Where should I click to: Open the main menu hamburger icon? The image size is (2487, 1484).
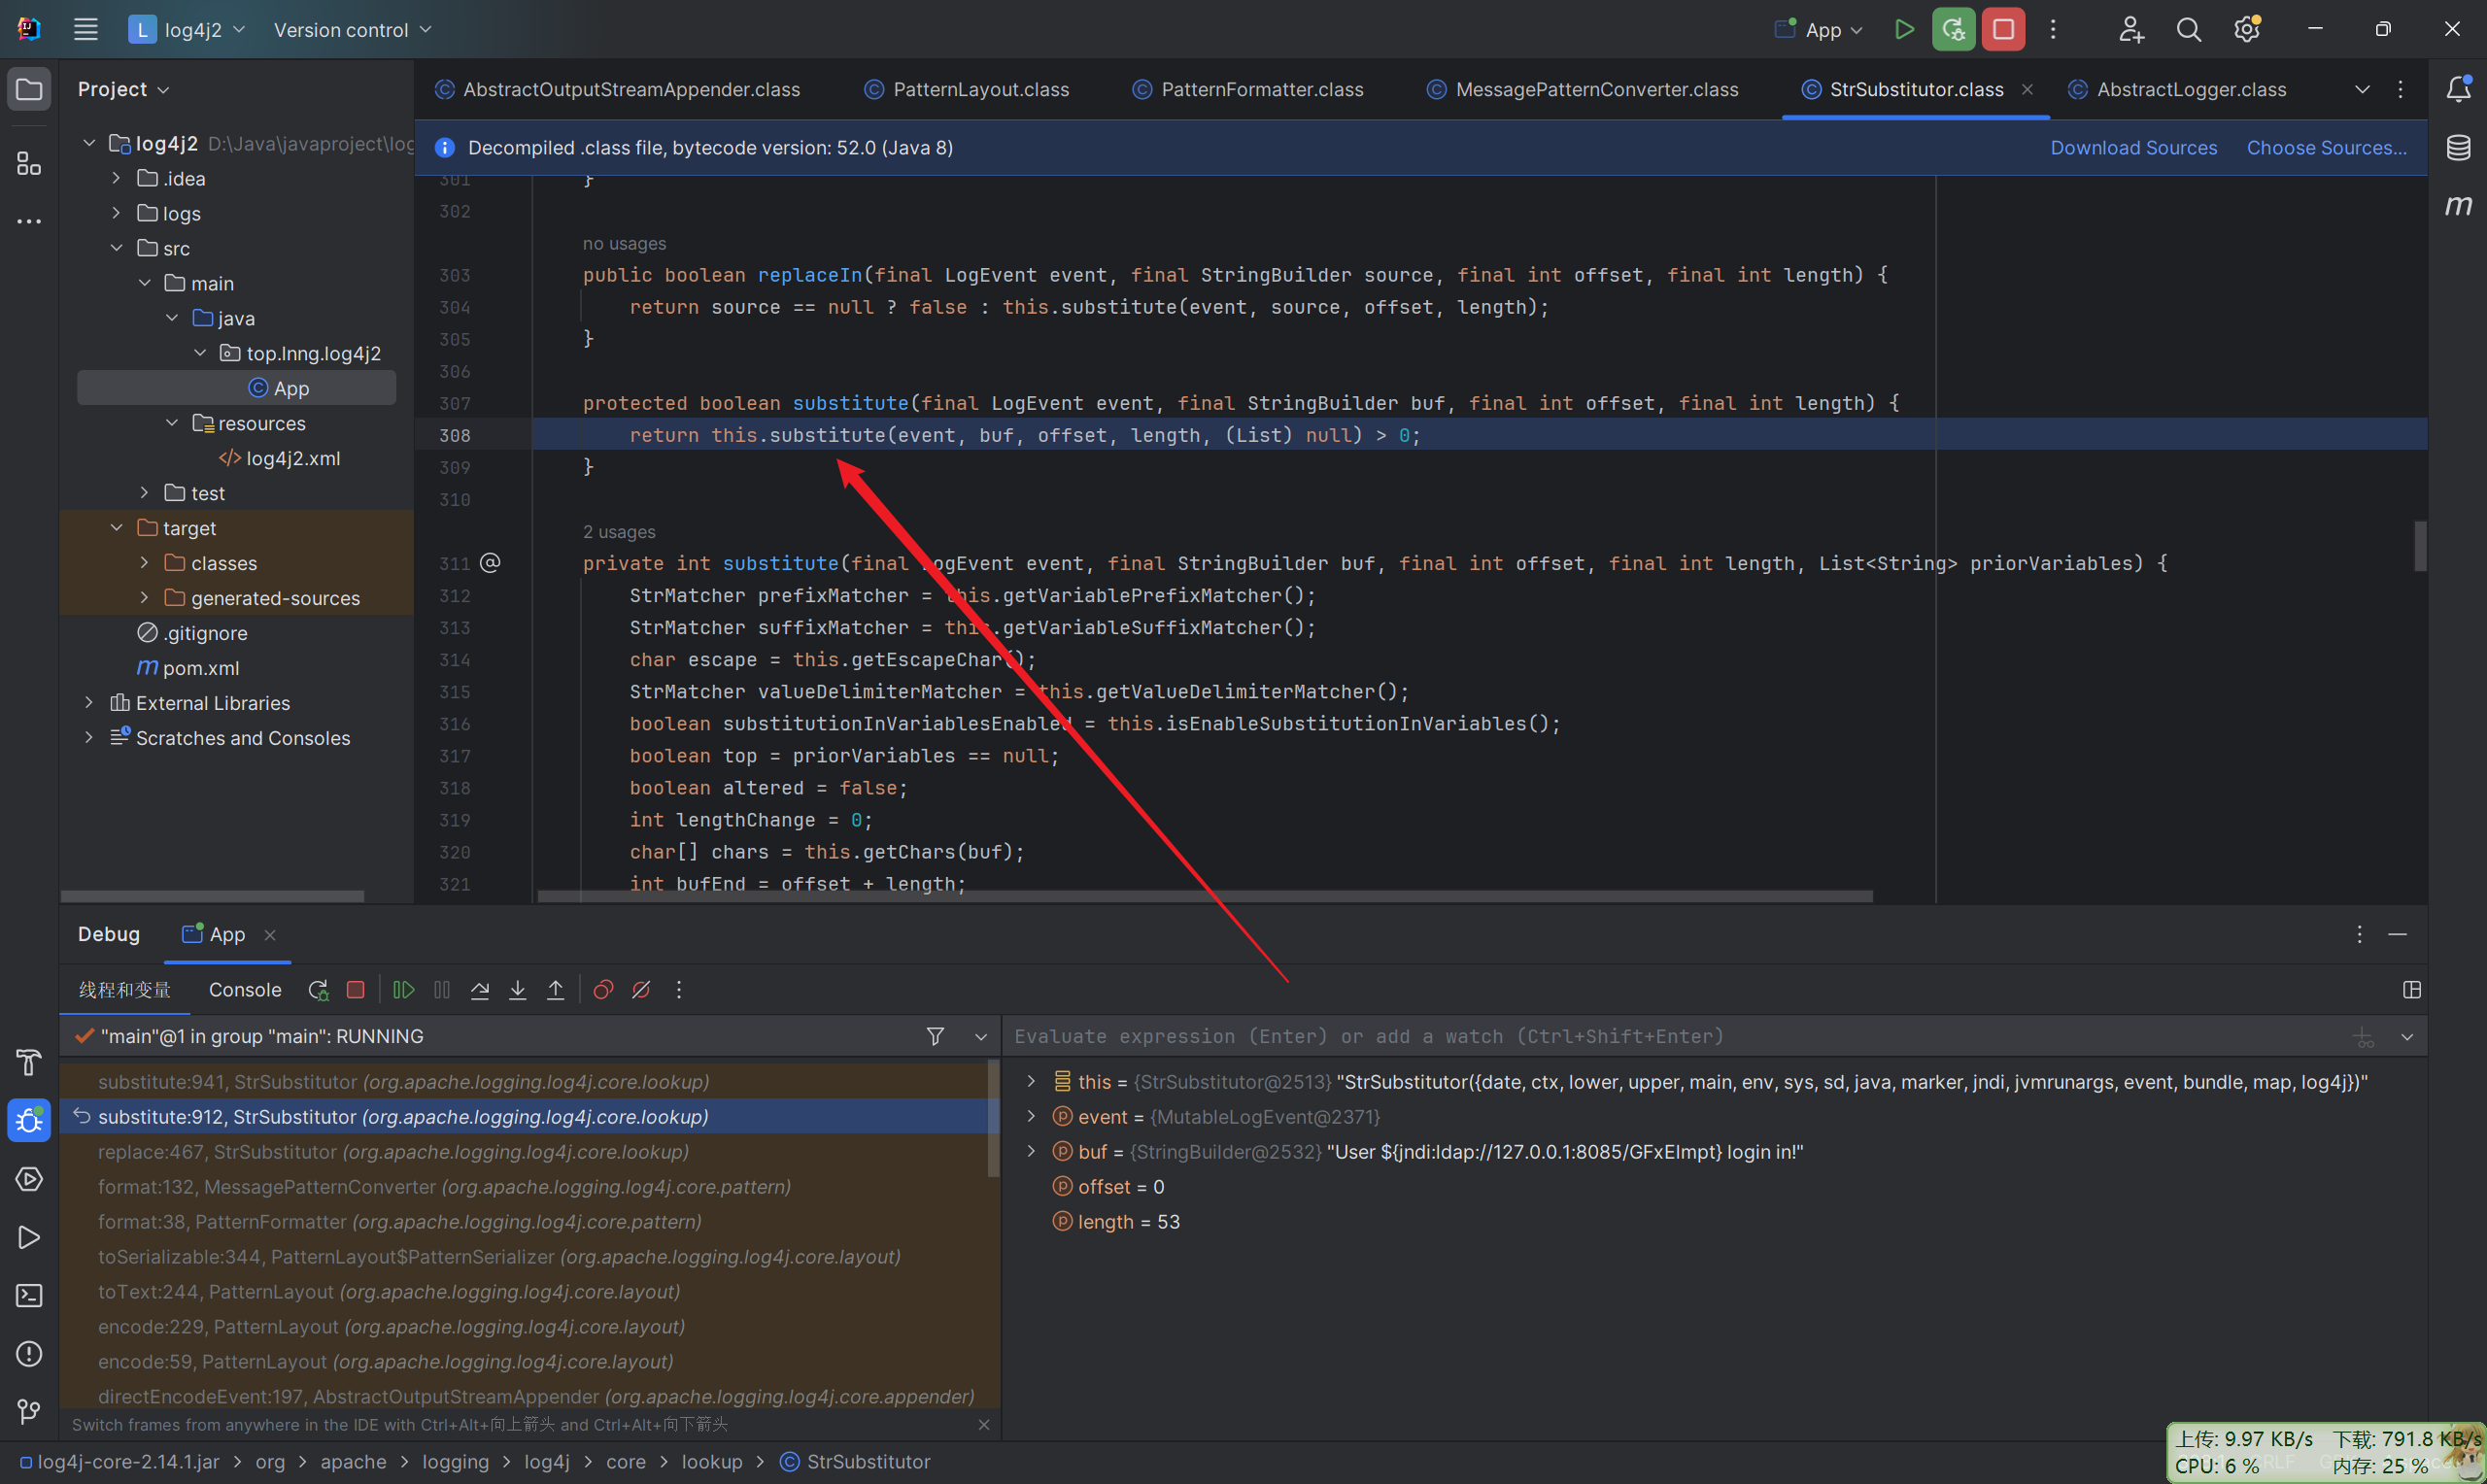tap(86, 29)
